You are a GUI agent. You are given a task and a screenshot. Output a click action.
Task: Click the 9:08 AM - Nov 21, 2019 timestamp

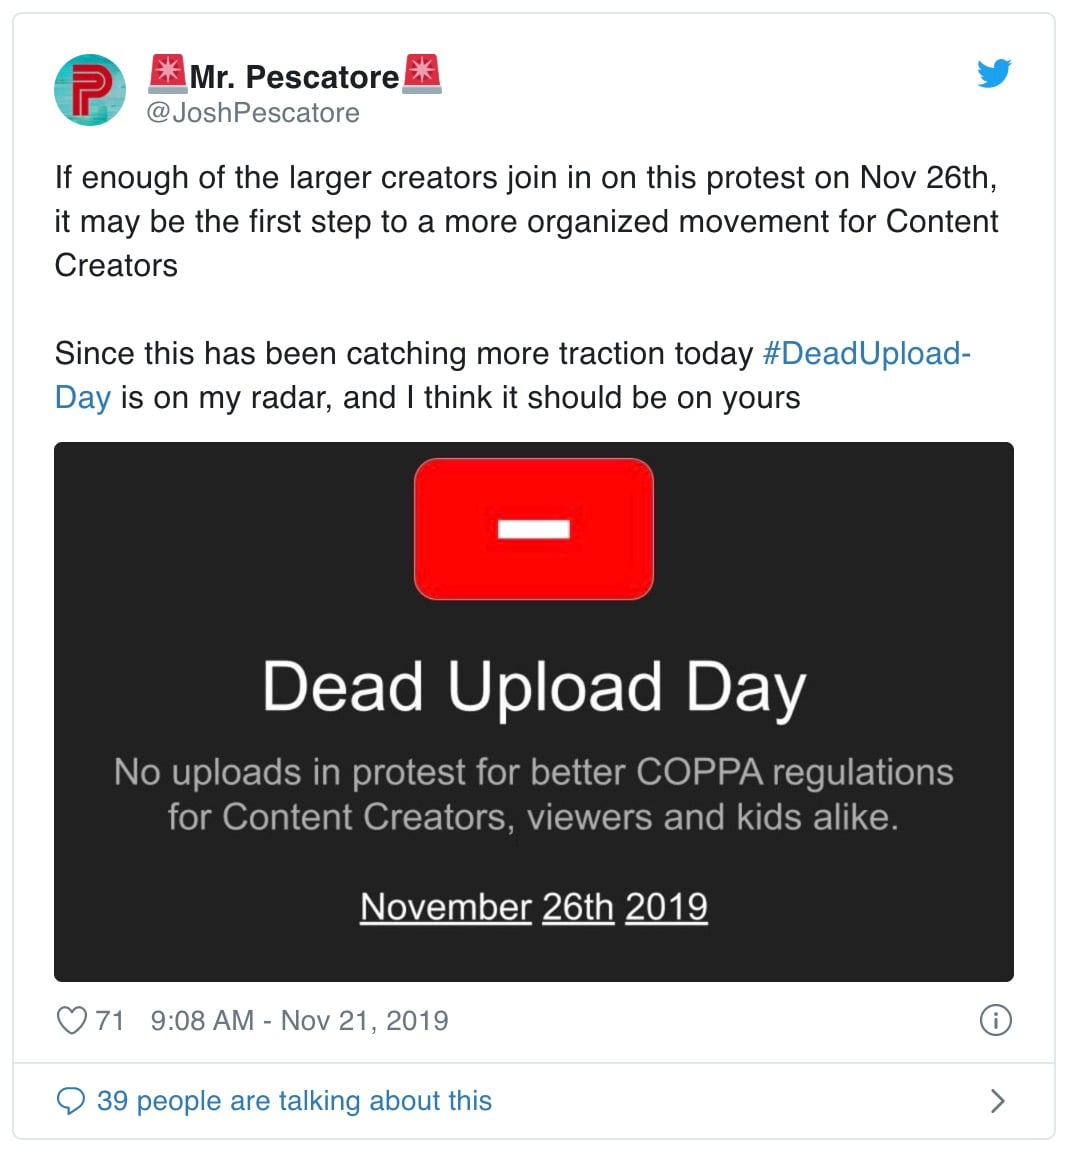pos(300,1020)
